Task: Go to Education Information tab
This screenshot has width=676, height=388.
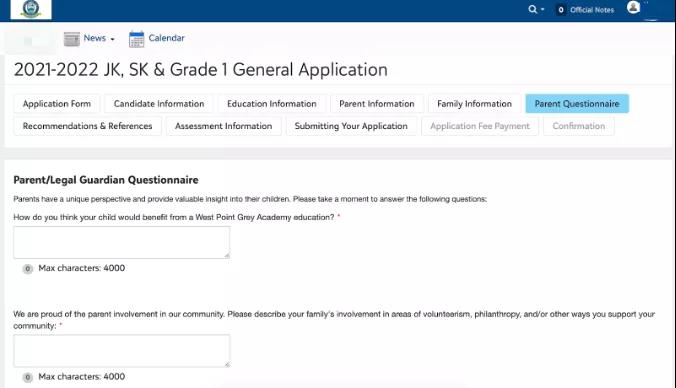Action: (272, 104)
